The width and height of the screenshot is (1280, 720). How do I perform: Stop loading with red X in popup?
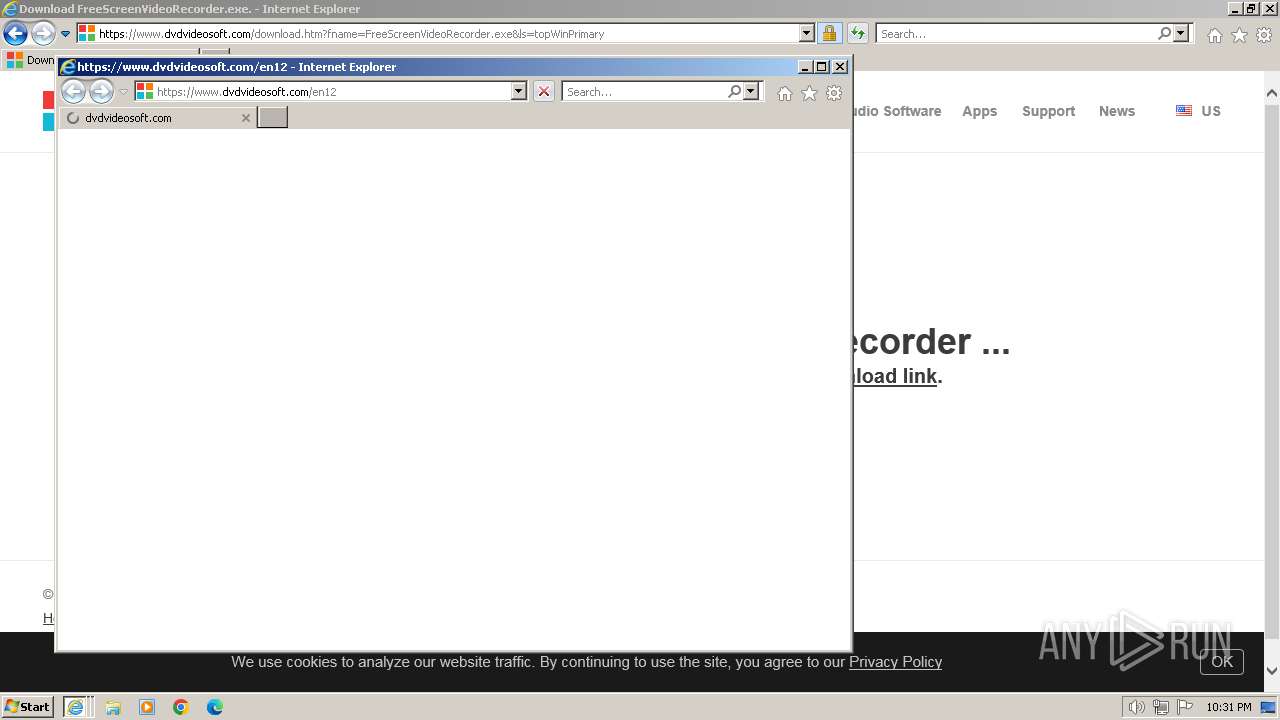(543, 91)
